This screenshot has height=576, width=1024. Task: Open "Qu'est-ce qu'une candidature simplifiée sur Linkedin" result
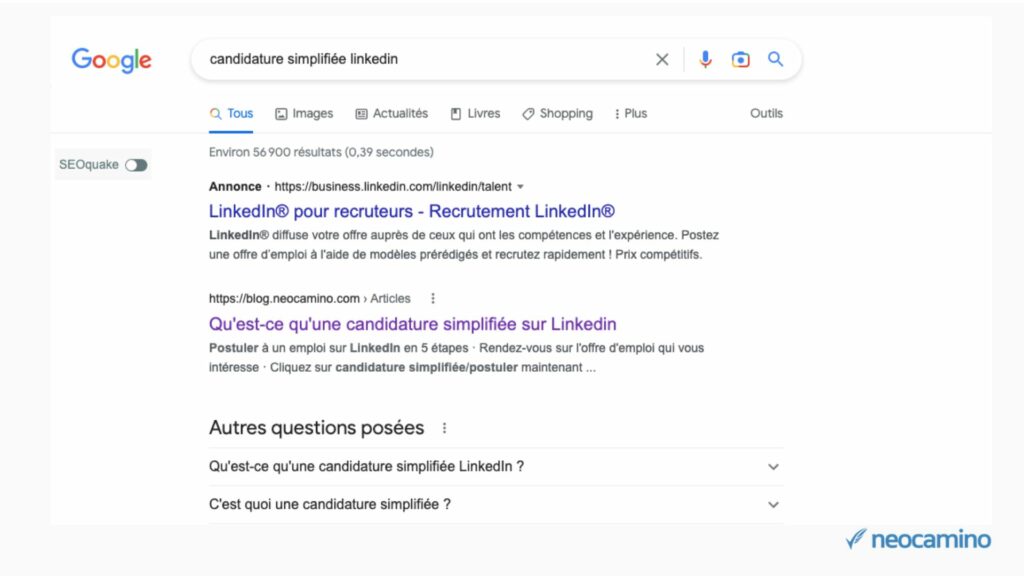click(x=413, y=324)
